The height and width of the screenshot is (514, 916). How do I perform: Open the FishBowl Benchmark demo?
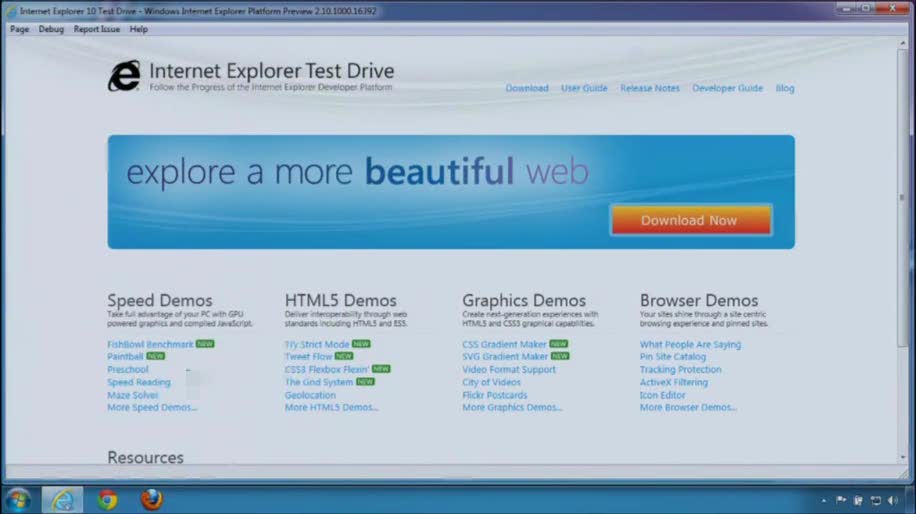pos(150,345)
